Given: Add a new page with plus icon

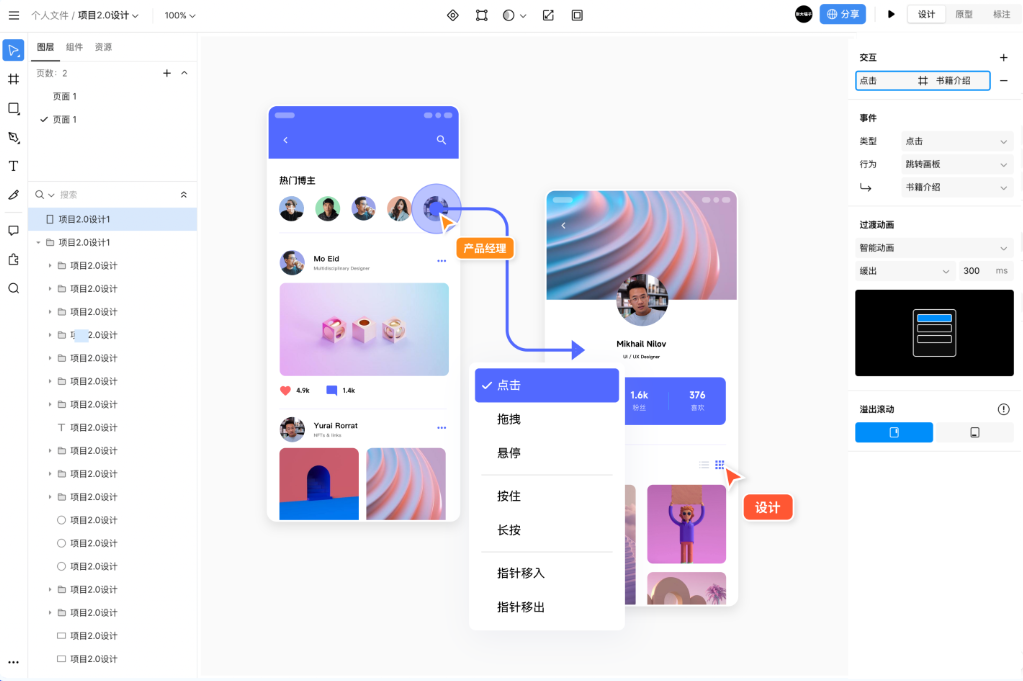Looking at the screenshot, I should click(x=167, y=73).
